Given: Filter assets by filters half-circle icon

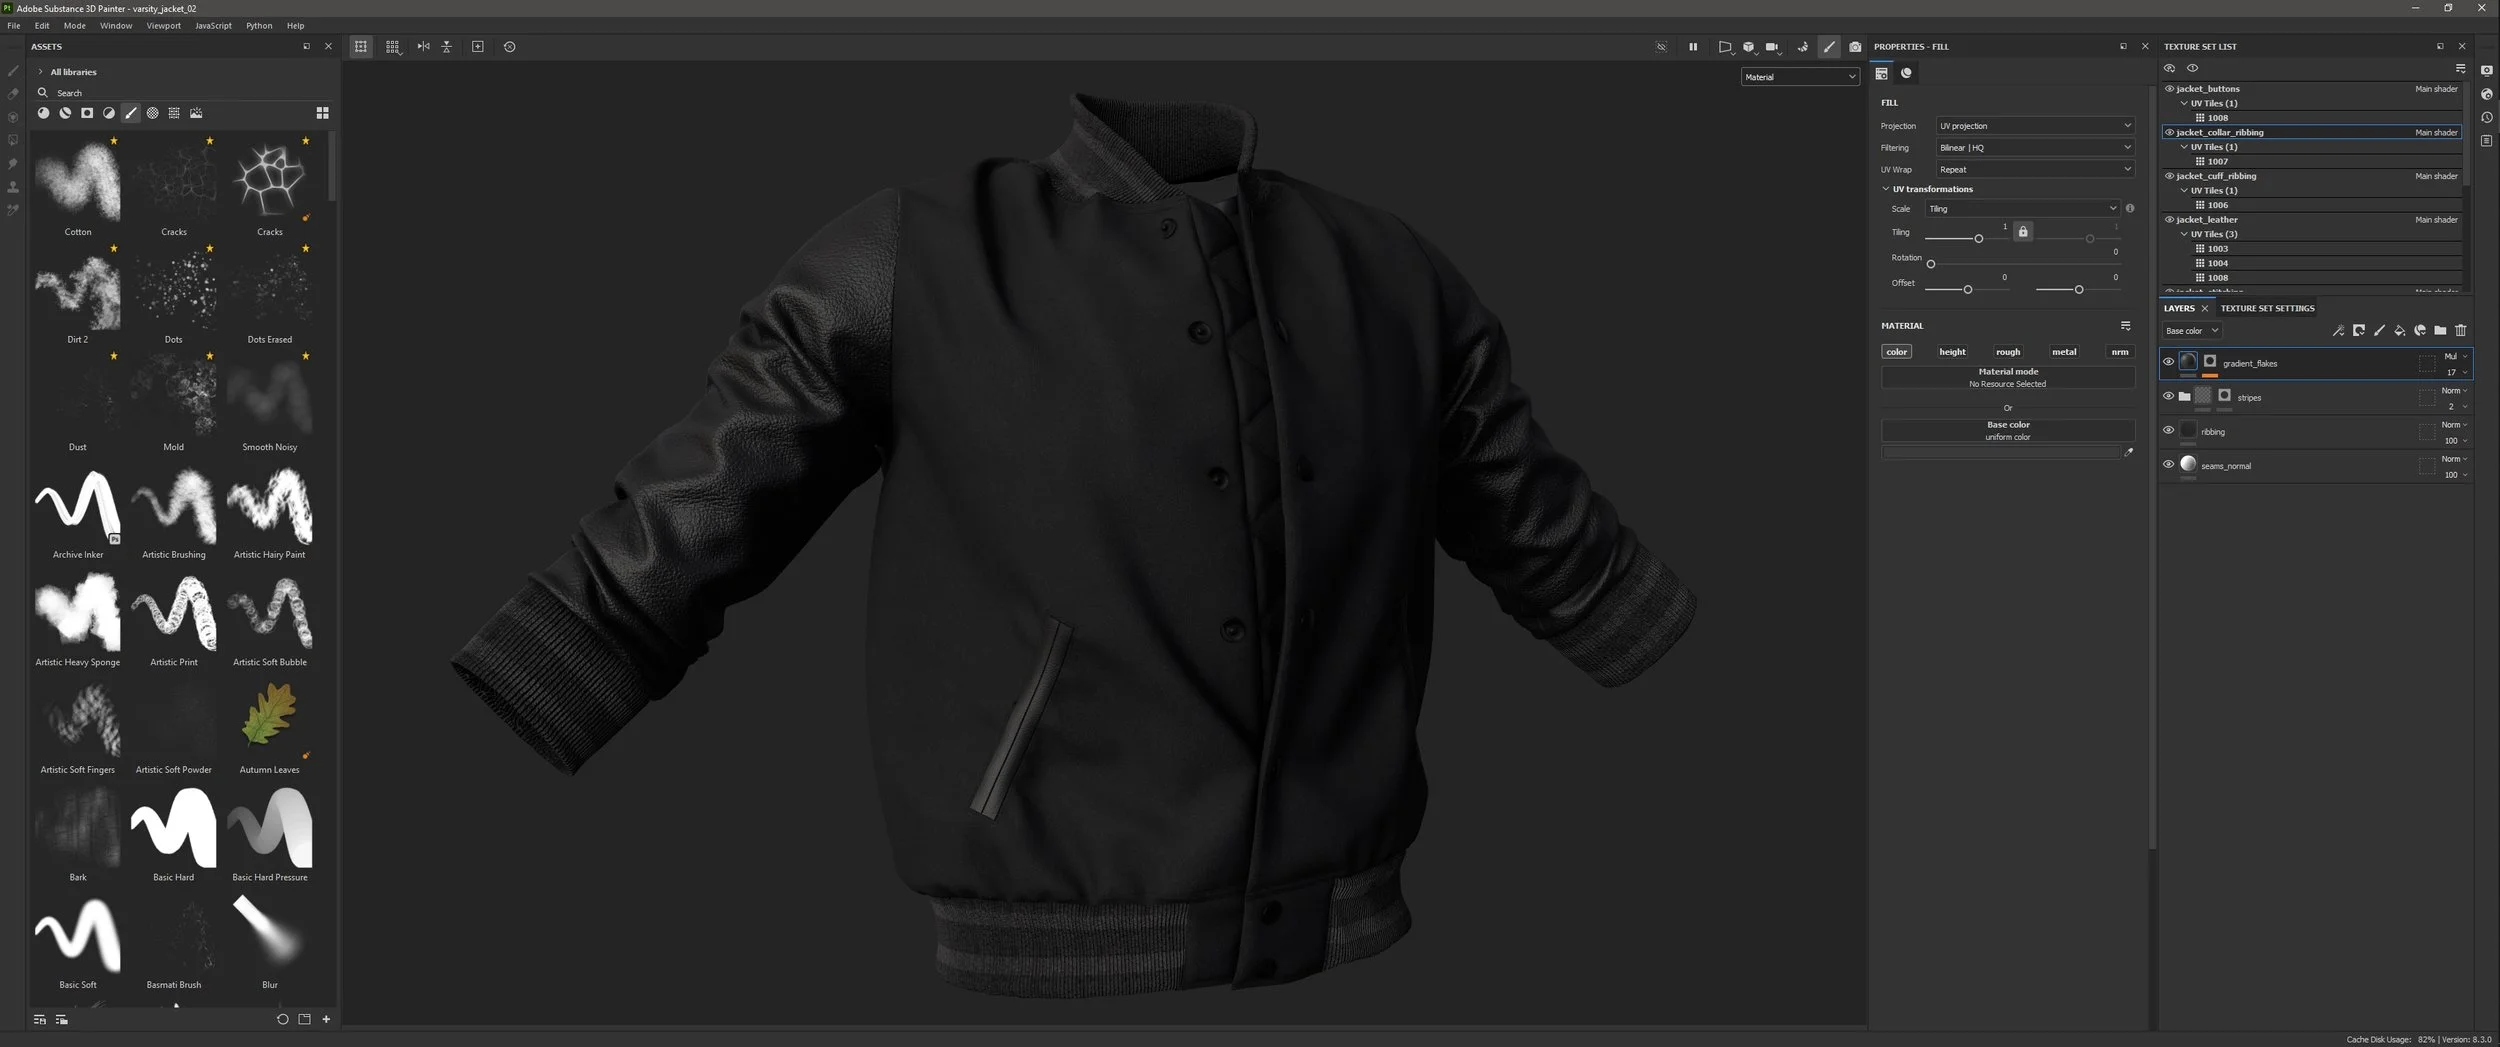Looking at the screenshot, I should [109, 113].
